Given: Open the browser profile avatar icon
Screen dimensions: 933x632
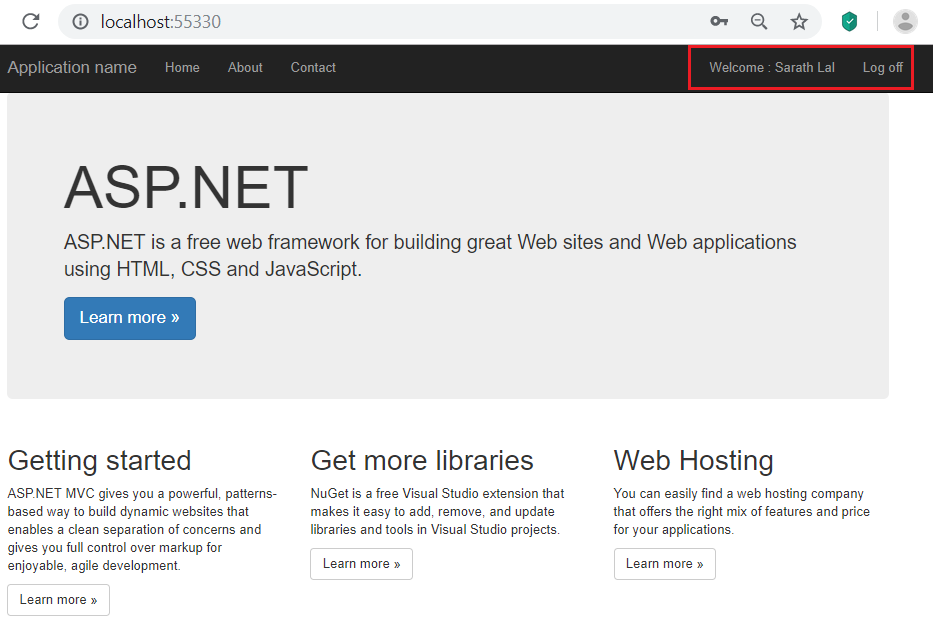Looking at the screenshot, I should 905,21.
